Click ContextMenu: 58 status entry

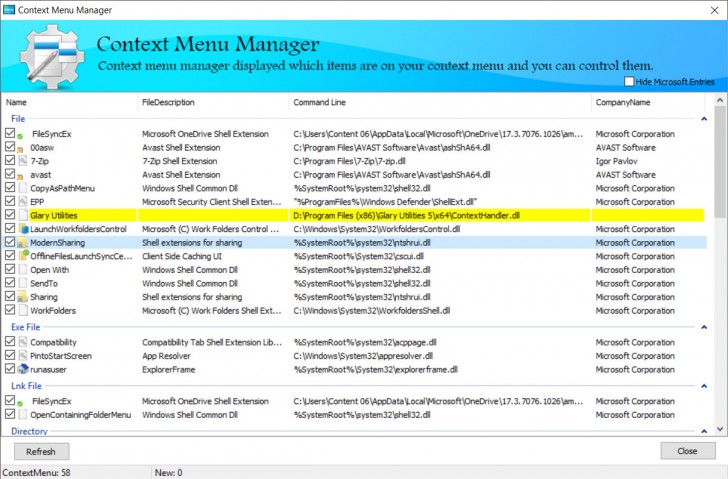point(37,473)
